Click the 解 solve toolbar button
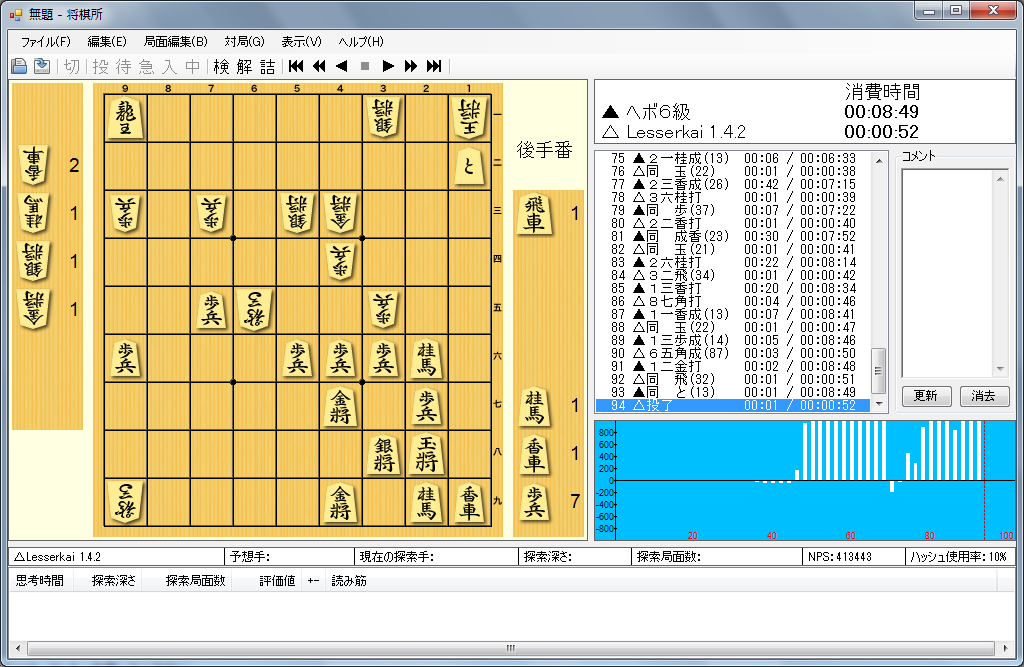This screenshot has height=667, width=1024. click(x=245, y=67)
